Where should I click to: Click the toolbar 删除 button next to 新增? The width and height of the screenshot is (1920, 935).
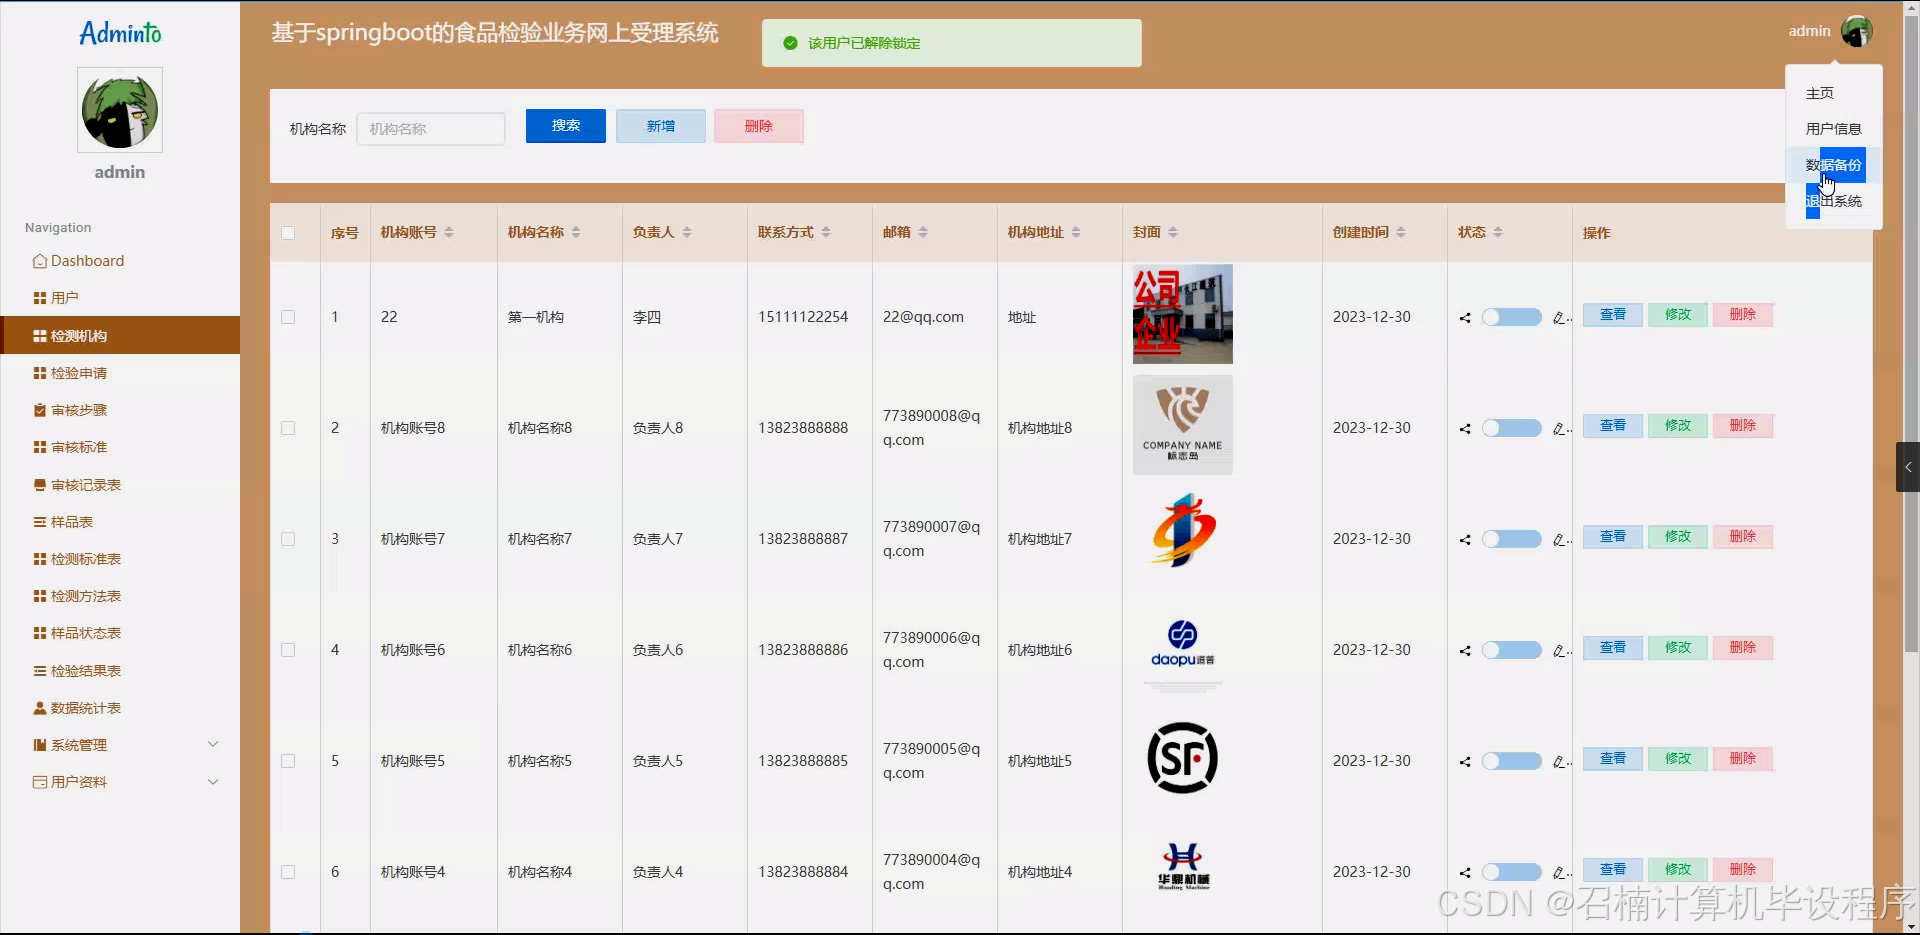point(759,126)
